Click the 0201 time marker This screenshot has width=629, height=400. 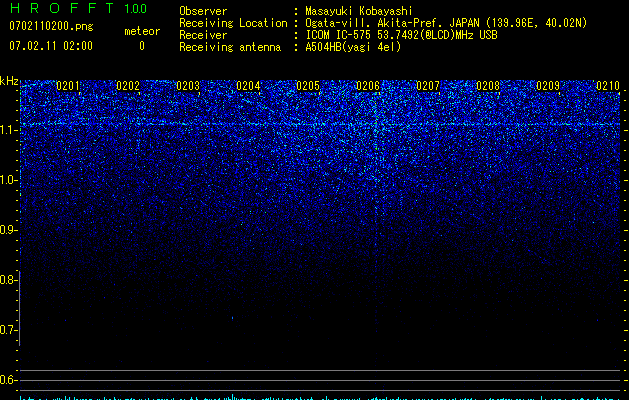[x=68, y=86]
